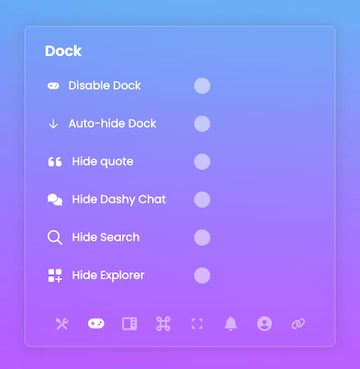Switch on the Hide Explorer toggle

pos(202,275)
